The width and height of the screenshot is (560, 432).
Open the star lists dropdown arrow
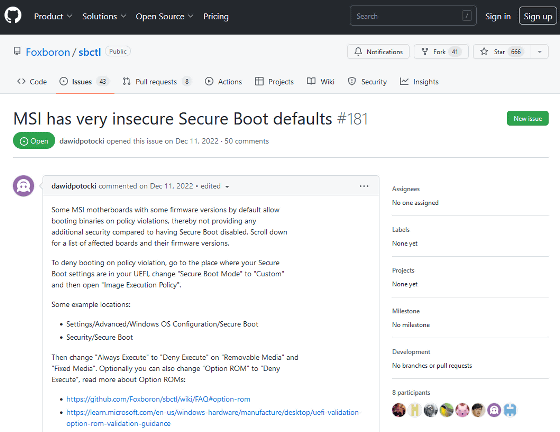[x=540, y=52]
